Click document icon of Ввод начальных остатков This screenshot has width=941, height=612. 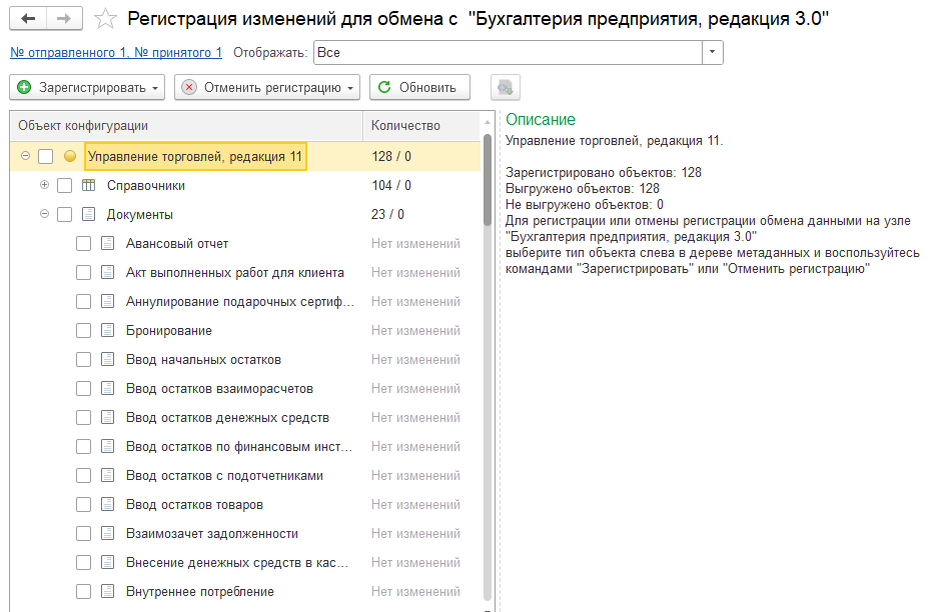pos(107,359)
